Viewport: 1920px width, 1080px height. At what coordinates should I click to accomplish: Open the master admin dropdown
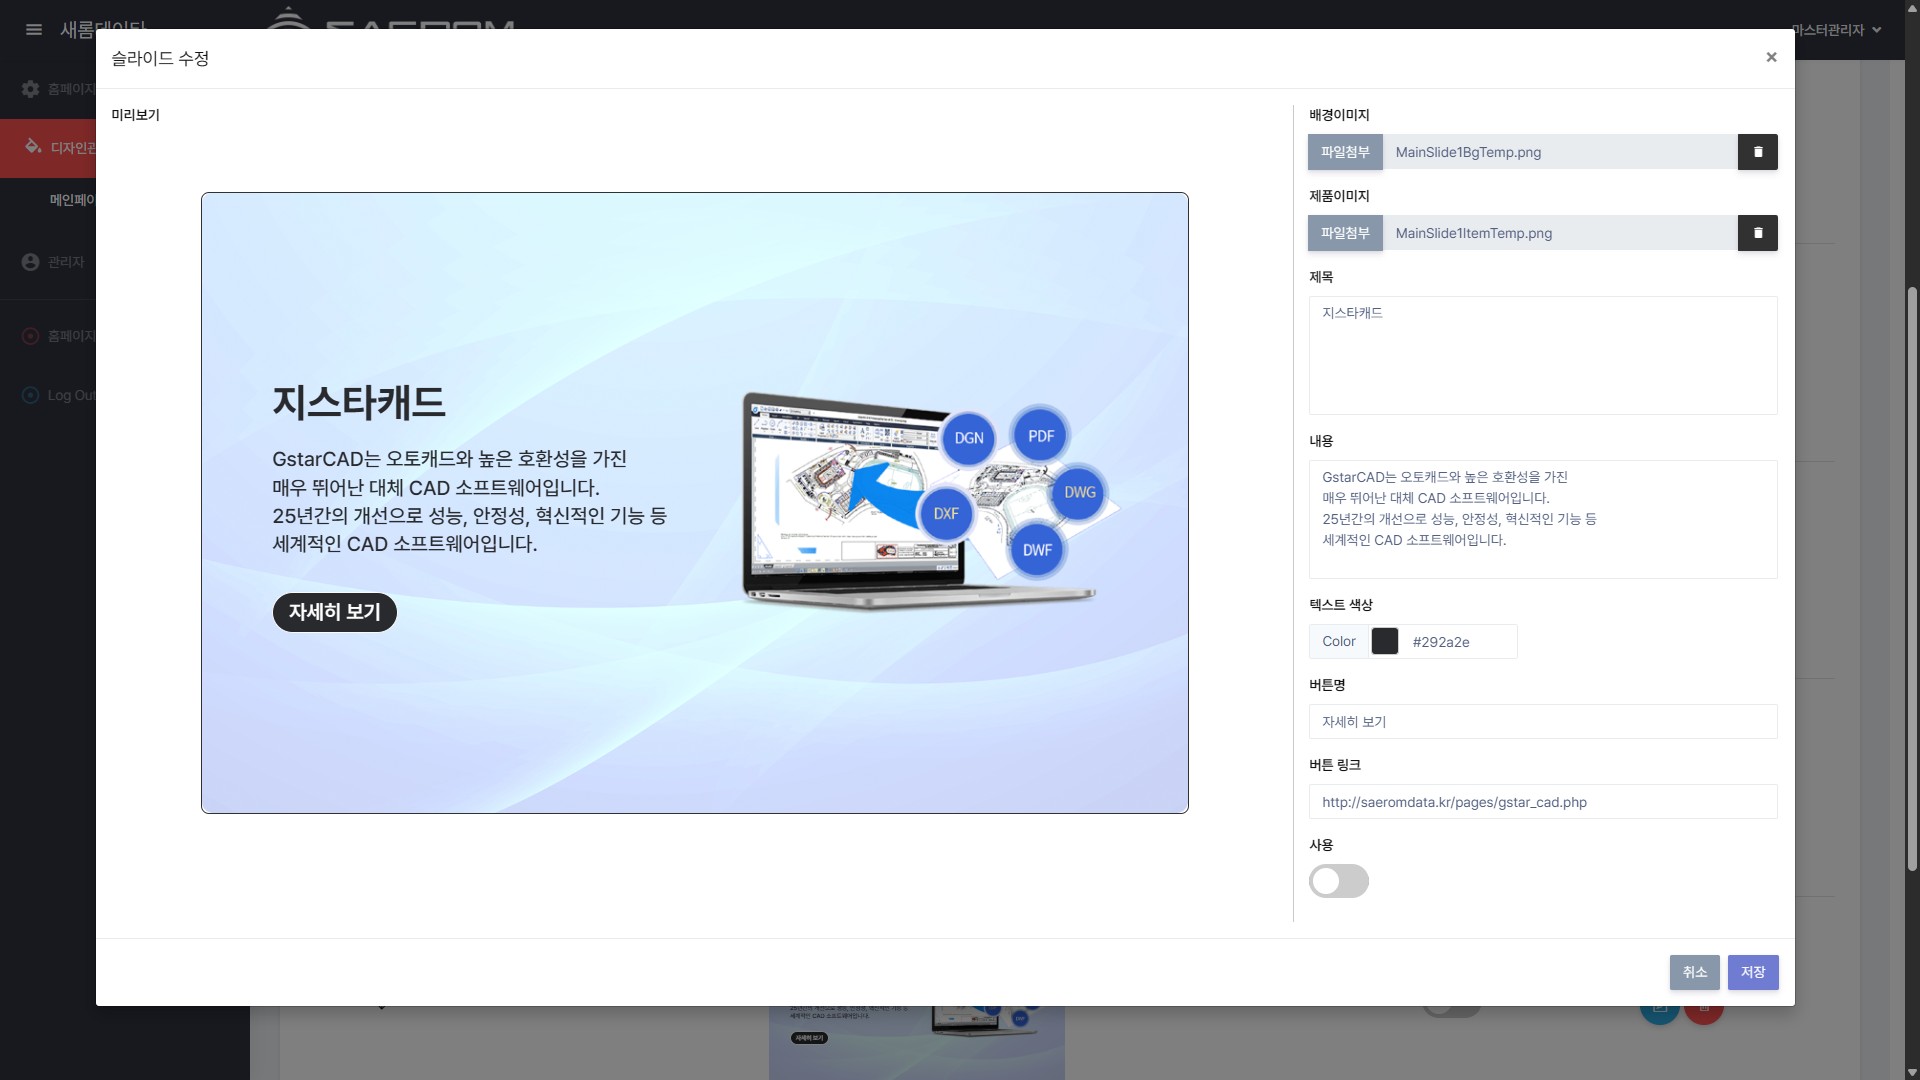(1837, 30)
